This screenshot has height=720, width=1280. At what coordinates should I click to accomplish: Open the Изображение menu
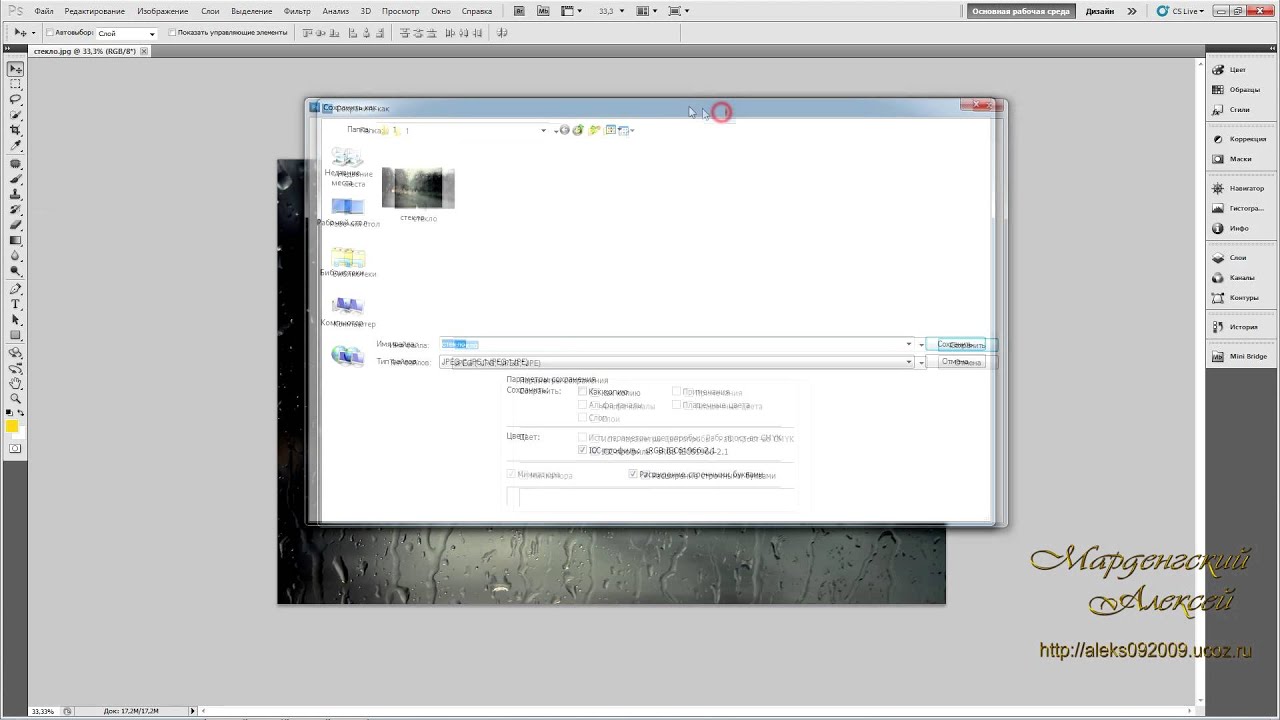coord(164,11)
